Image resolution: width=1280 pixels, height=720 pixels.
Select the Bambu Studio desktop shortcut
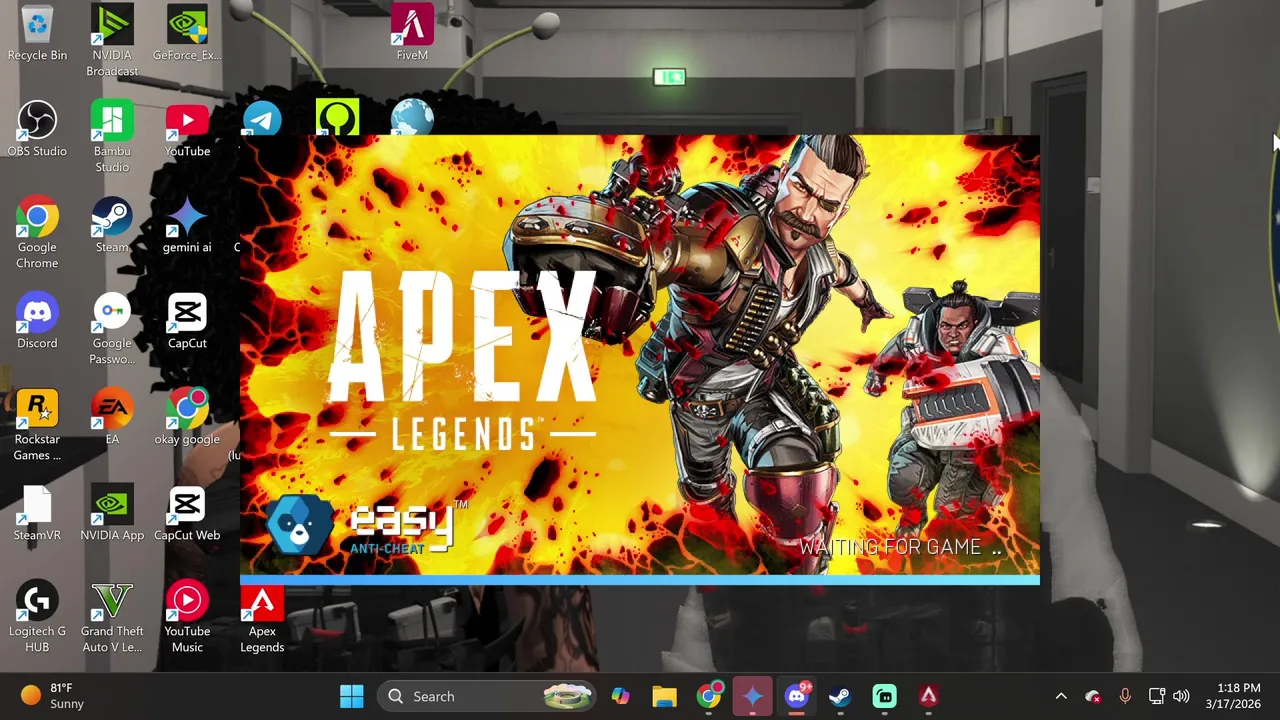click(x=112, y=137)
